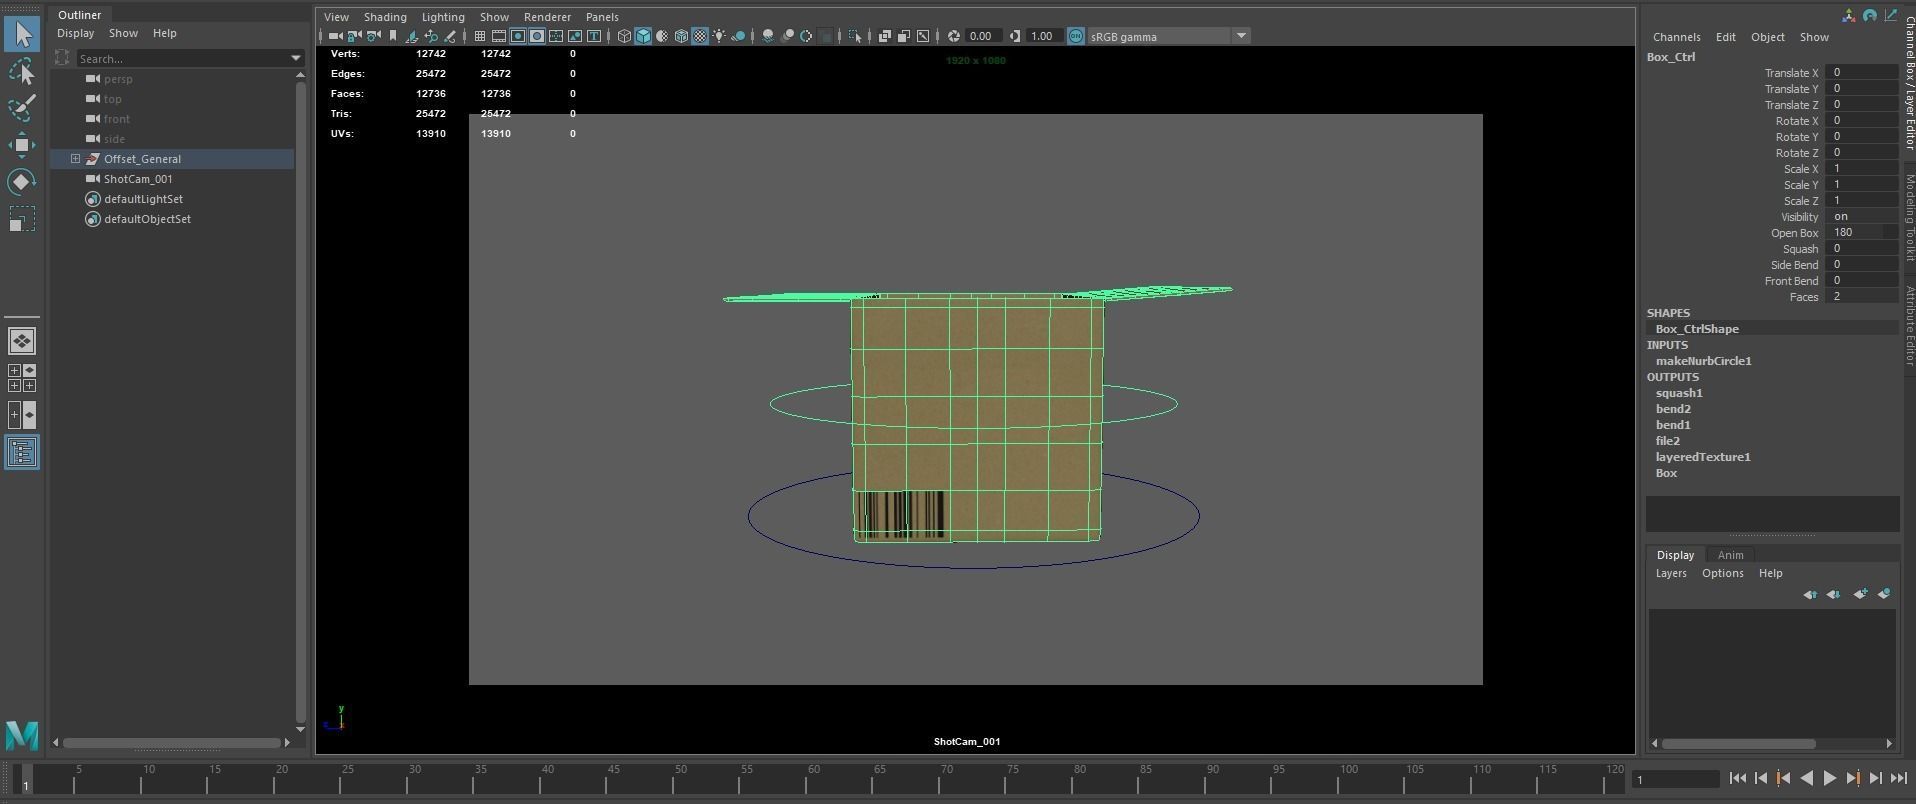The height and width of the screenshot is (804, 1916).
Task: Click the select camera icon in viewport toolbar
Action: (x=335, y=36)
